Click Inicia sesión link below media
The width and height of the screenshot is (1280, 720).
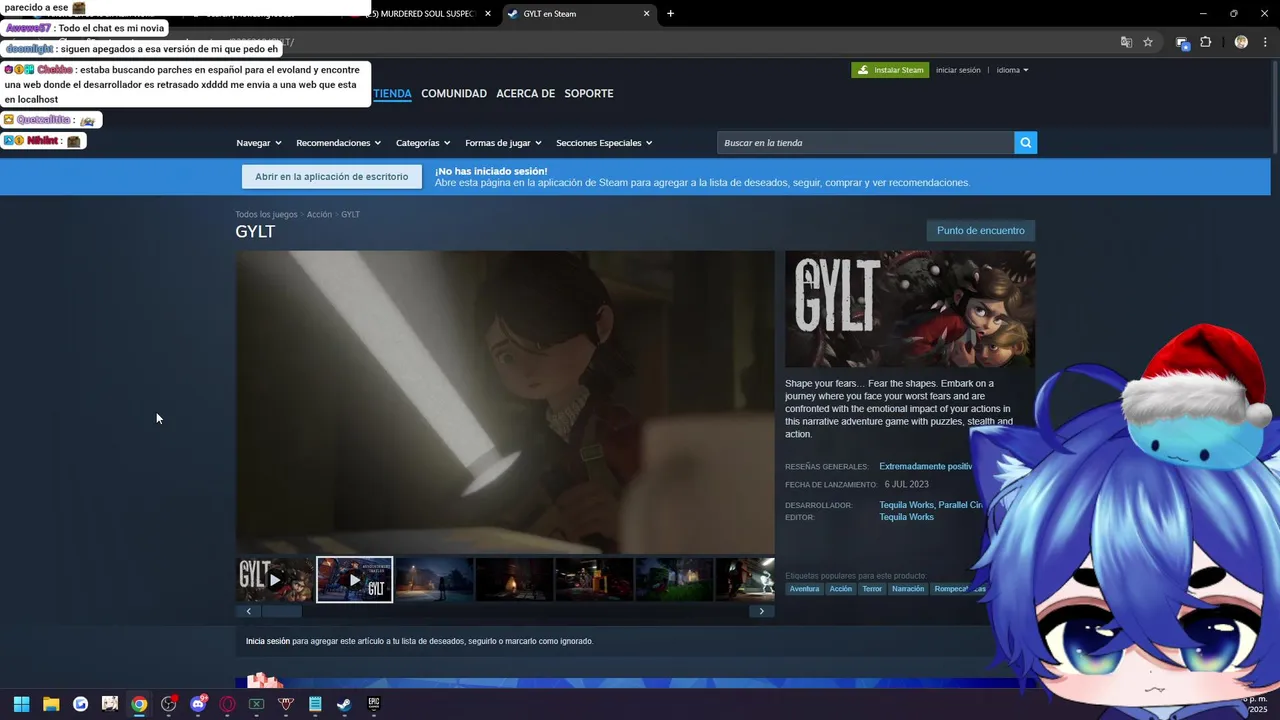[x=268, y=641]
